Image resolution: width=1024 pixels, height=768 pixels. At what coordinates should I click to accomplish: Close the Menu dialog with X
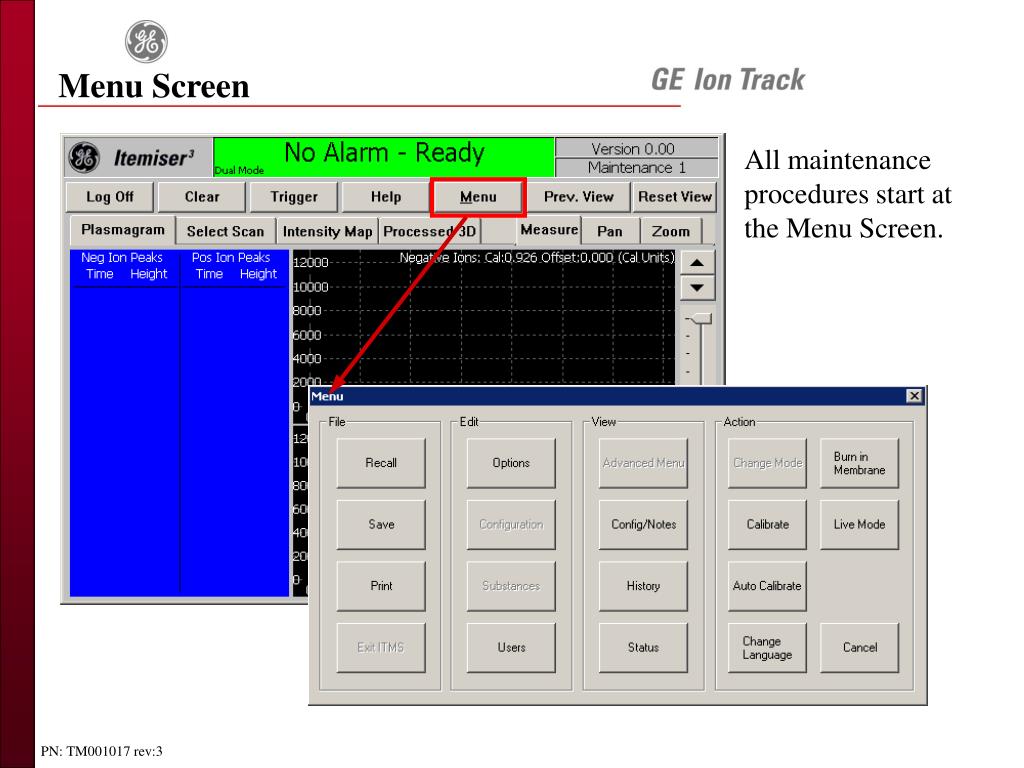point(914,396)
